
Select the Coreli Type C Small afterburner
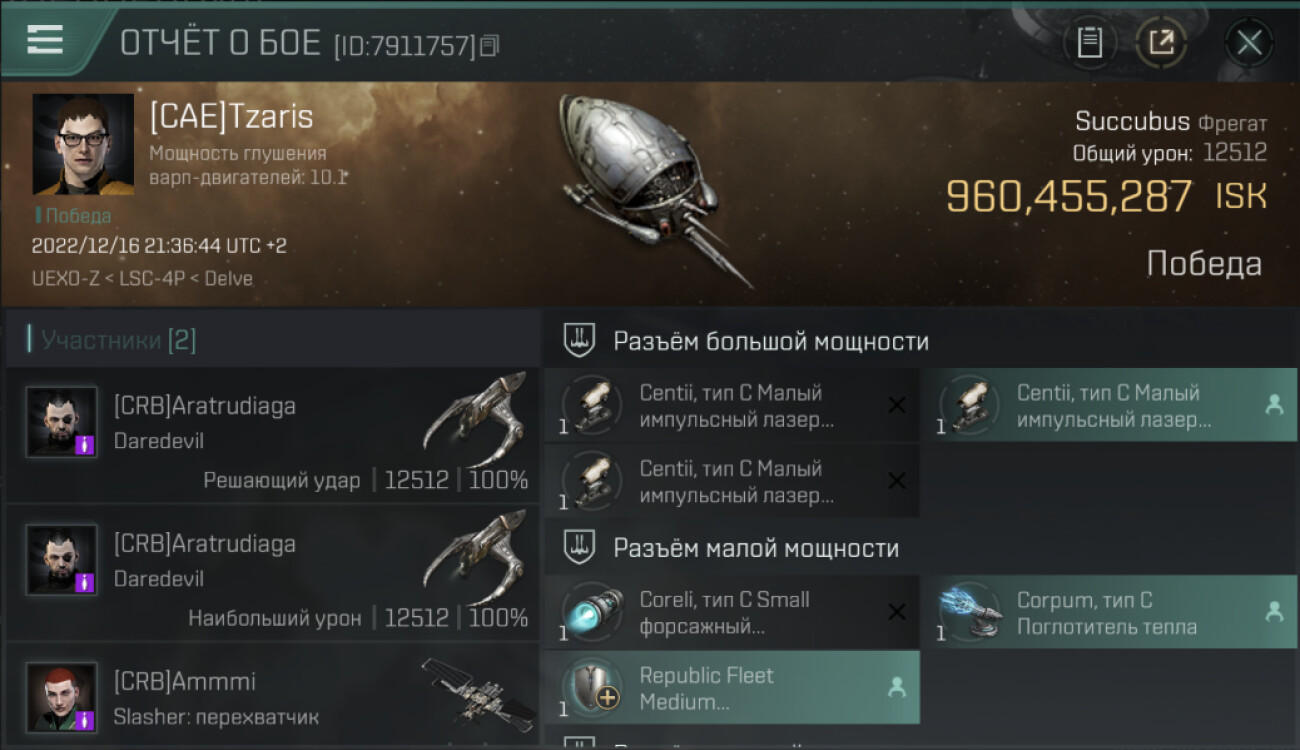point(732,613)
